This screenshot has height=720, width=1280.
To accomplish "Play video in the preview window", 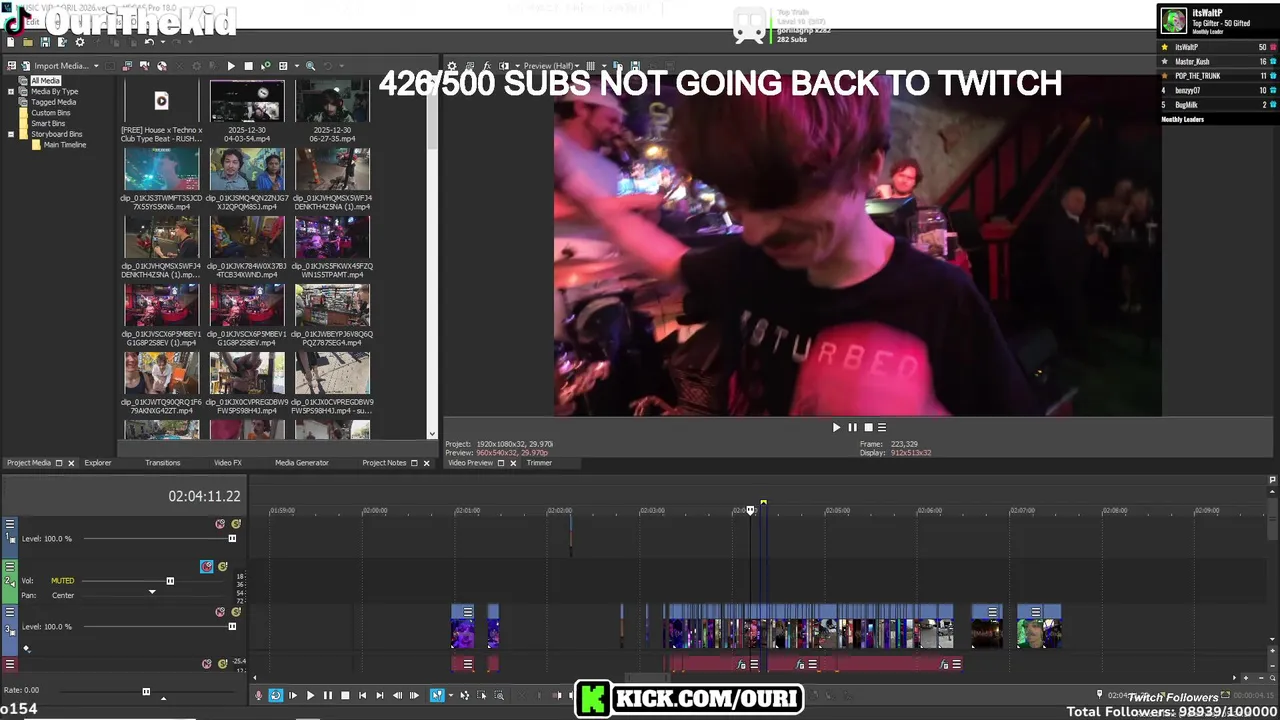I will (x=837, y=427).
